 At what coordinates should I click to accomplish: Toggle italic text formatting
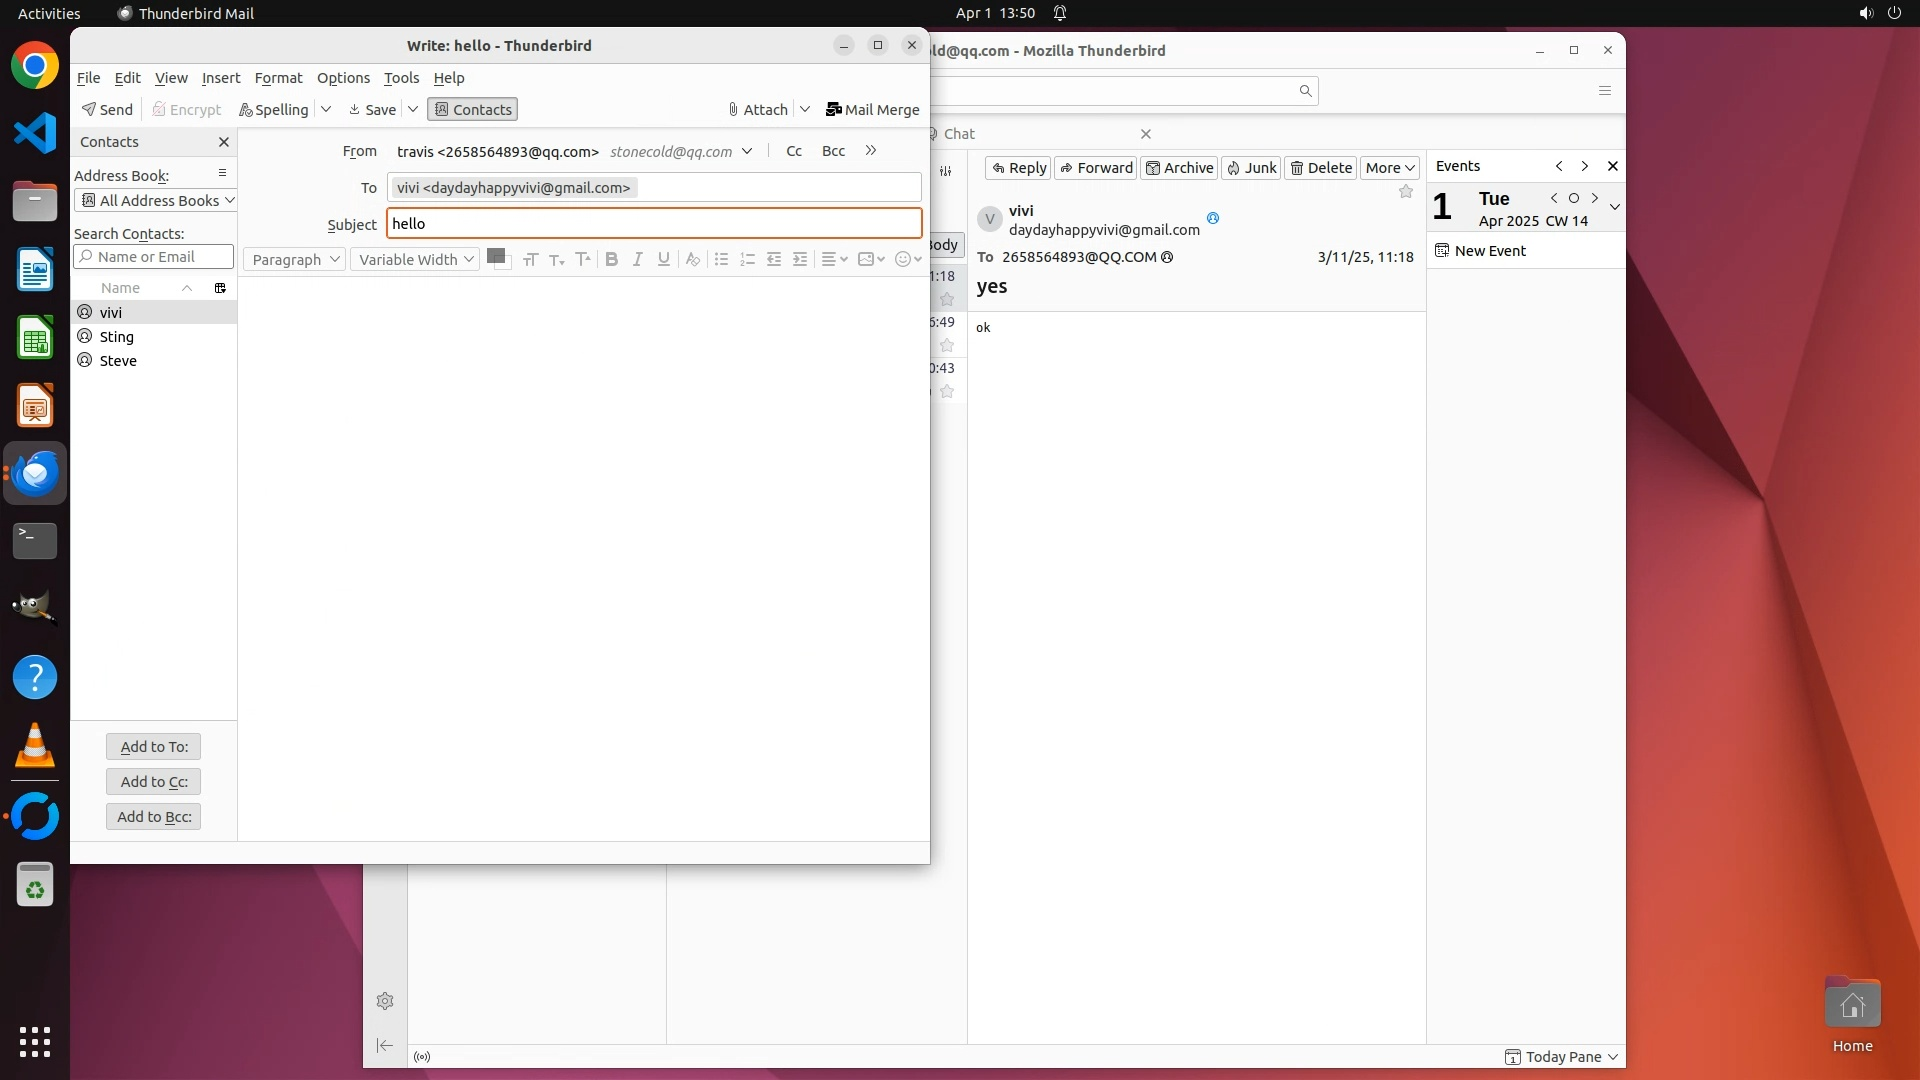coord(637,259)
